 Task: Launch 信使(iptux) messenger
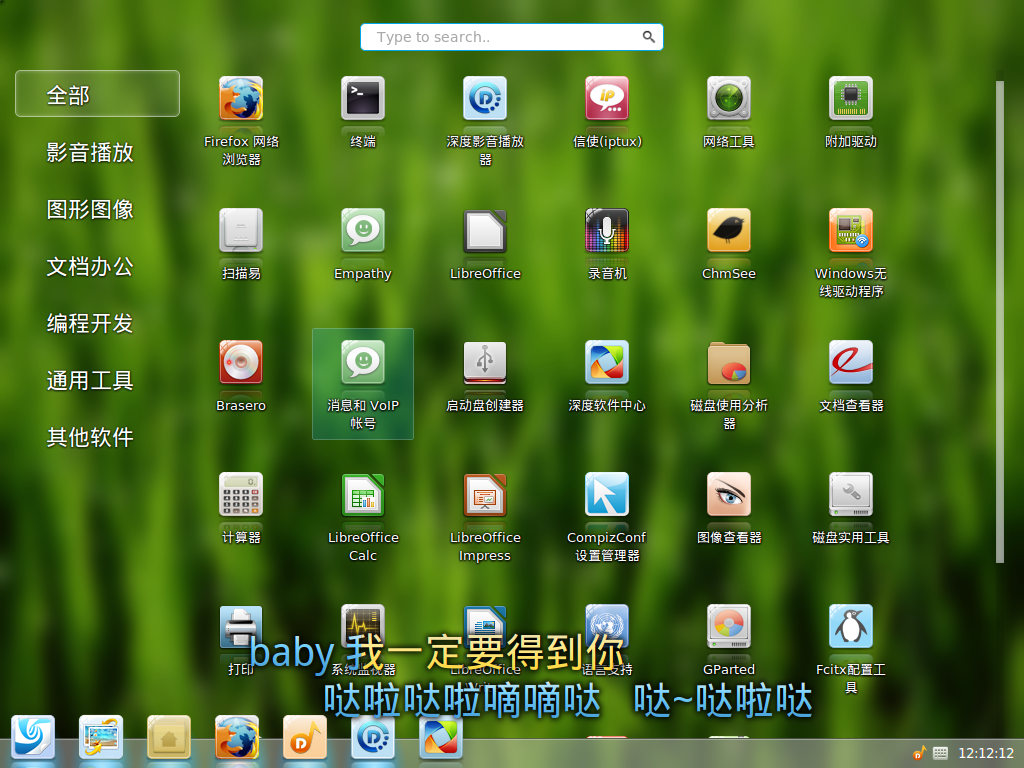(x=607, y=99)
